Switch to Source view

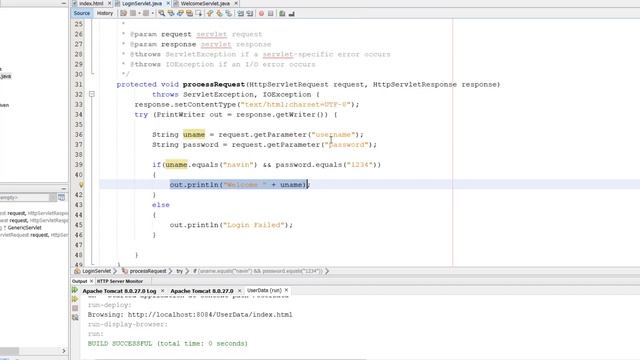coord(82,13)
